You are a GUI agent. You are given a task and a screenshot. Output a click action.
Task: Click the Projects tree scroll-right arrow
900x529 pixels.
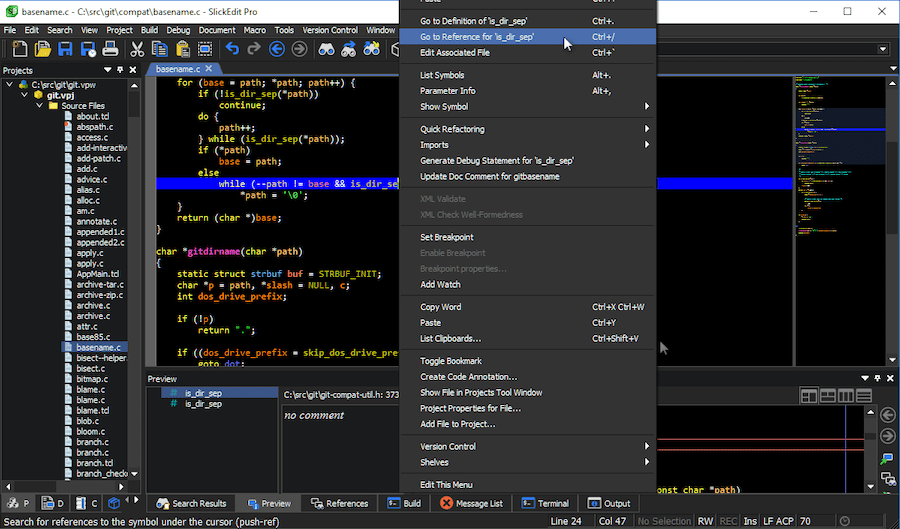point(121,487)
